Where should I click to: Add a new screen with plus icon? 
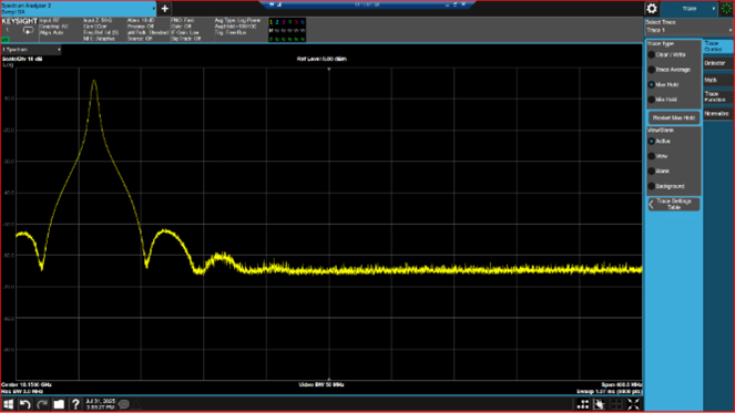[165, 9]
